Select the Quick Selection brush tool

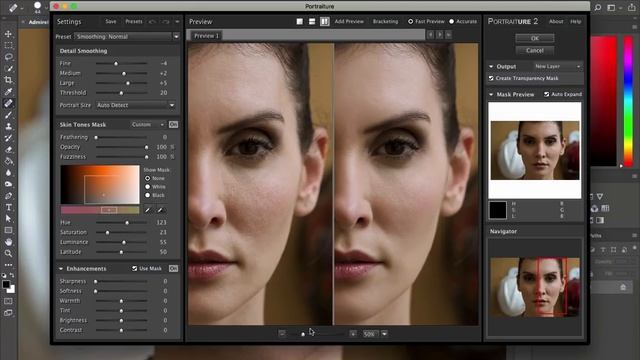pyautogui.click(x=8, y=69)
